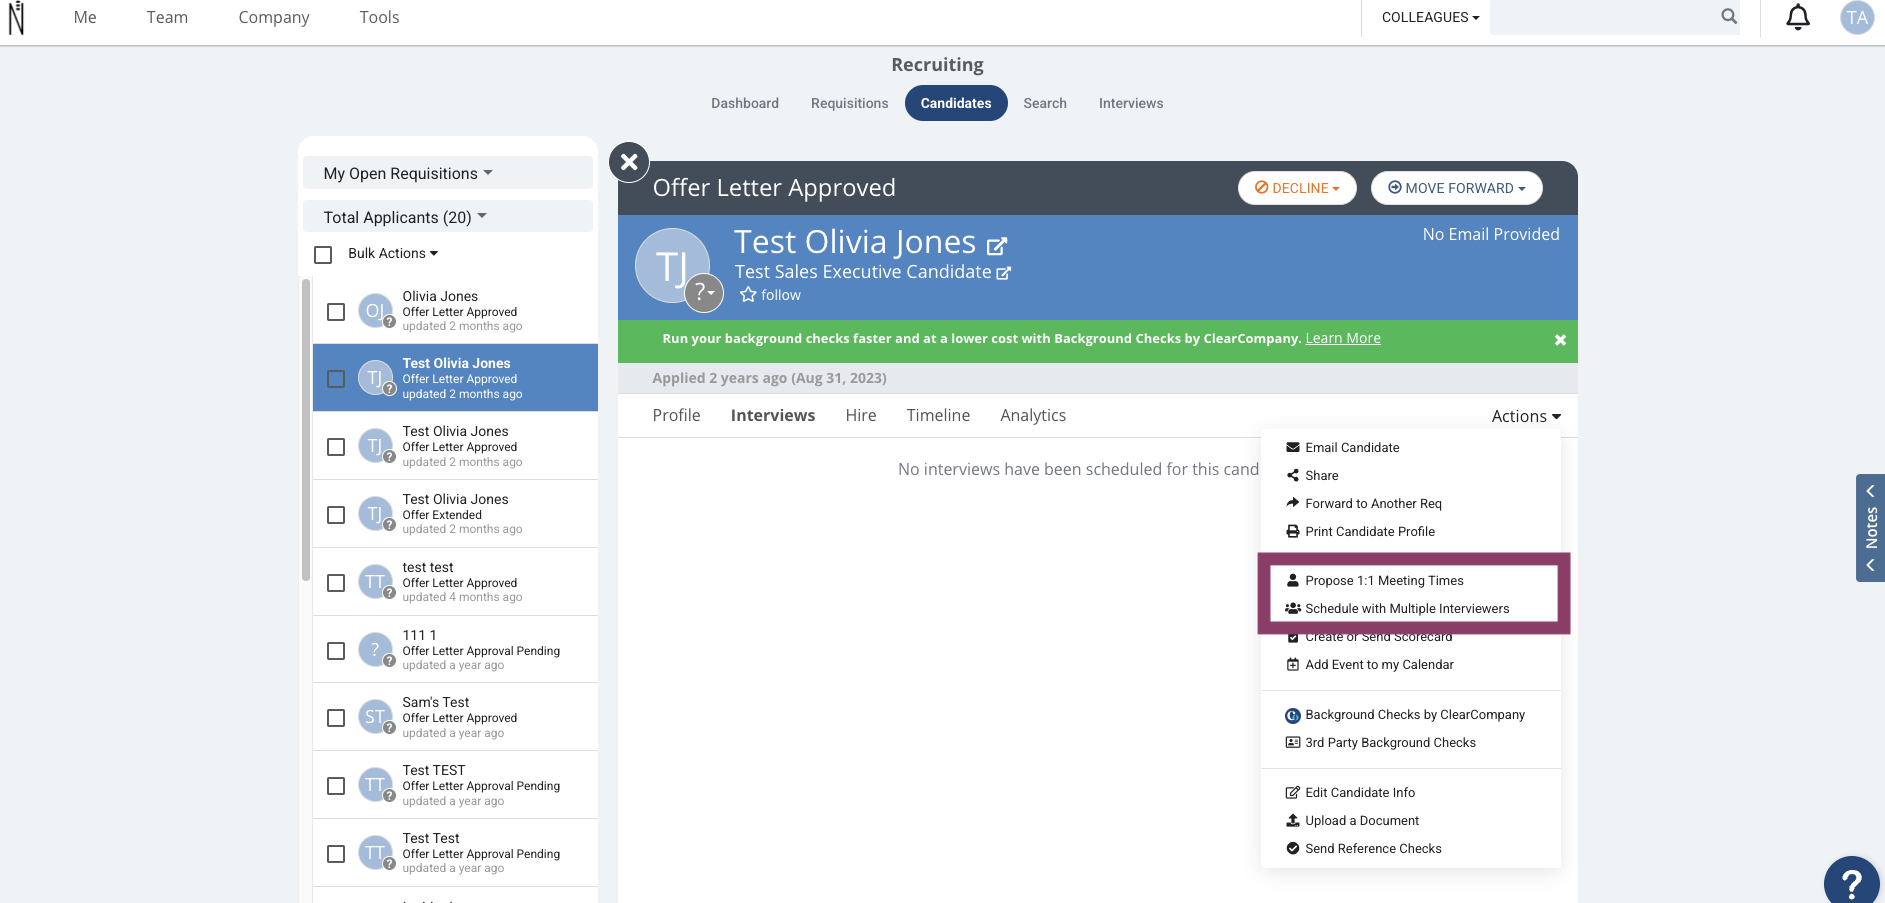This screenshot has height=903, width=1885.
Task: Check the 111 1 candidate checkbox
Action: click(x=336, y=651)
